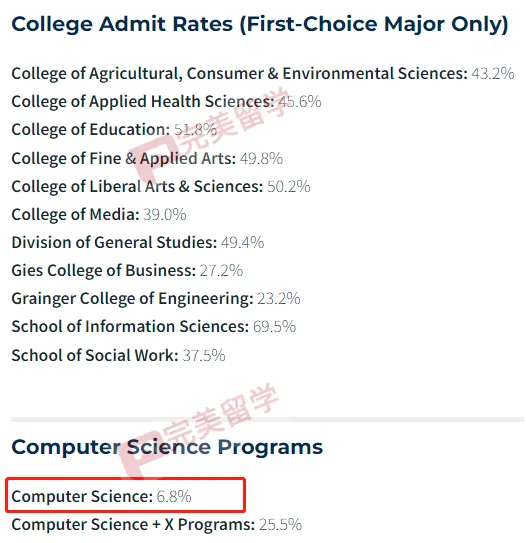This screenshot has height=543, width=526.
Task: Select the 69.5% admit rate value
Action: coord(275,327)
